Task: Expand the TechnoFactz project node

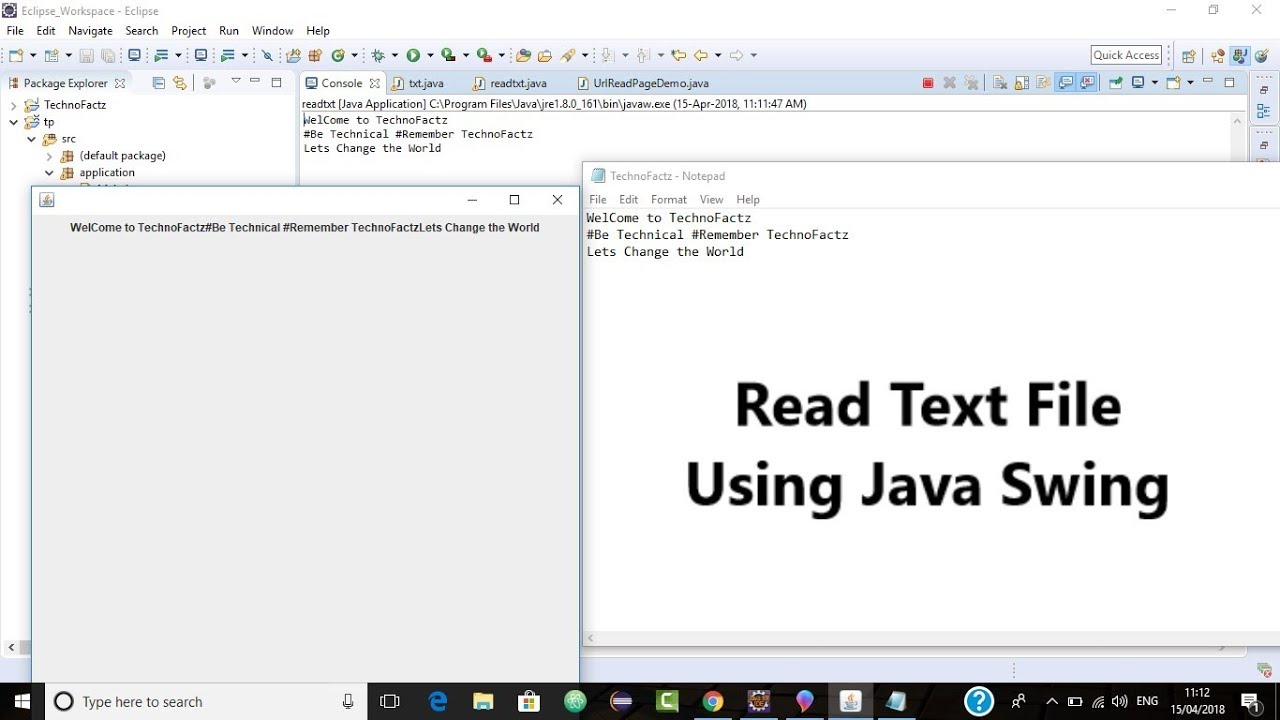Action: pyautogui.click(x=13, y=105)
